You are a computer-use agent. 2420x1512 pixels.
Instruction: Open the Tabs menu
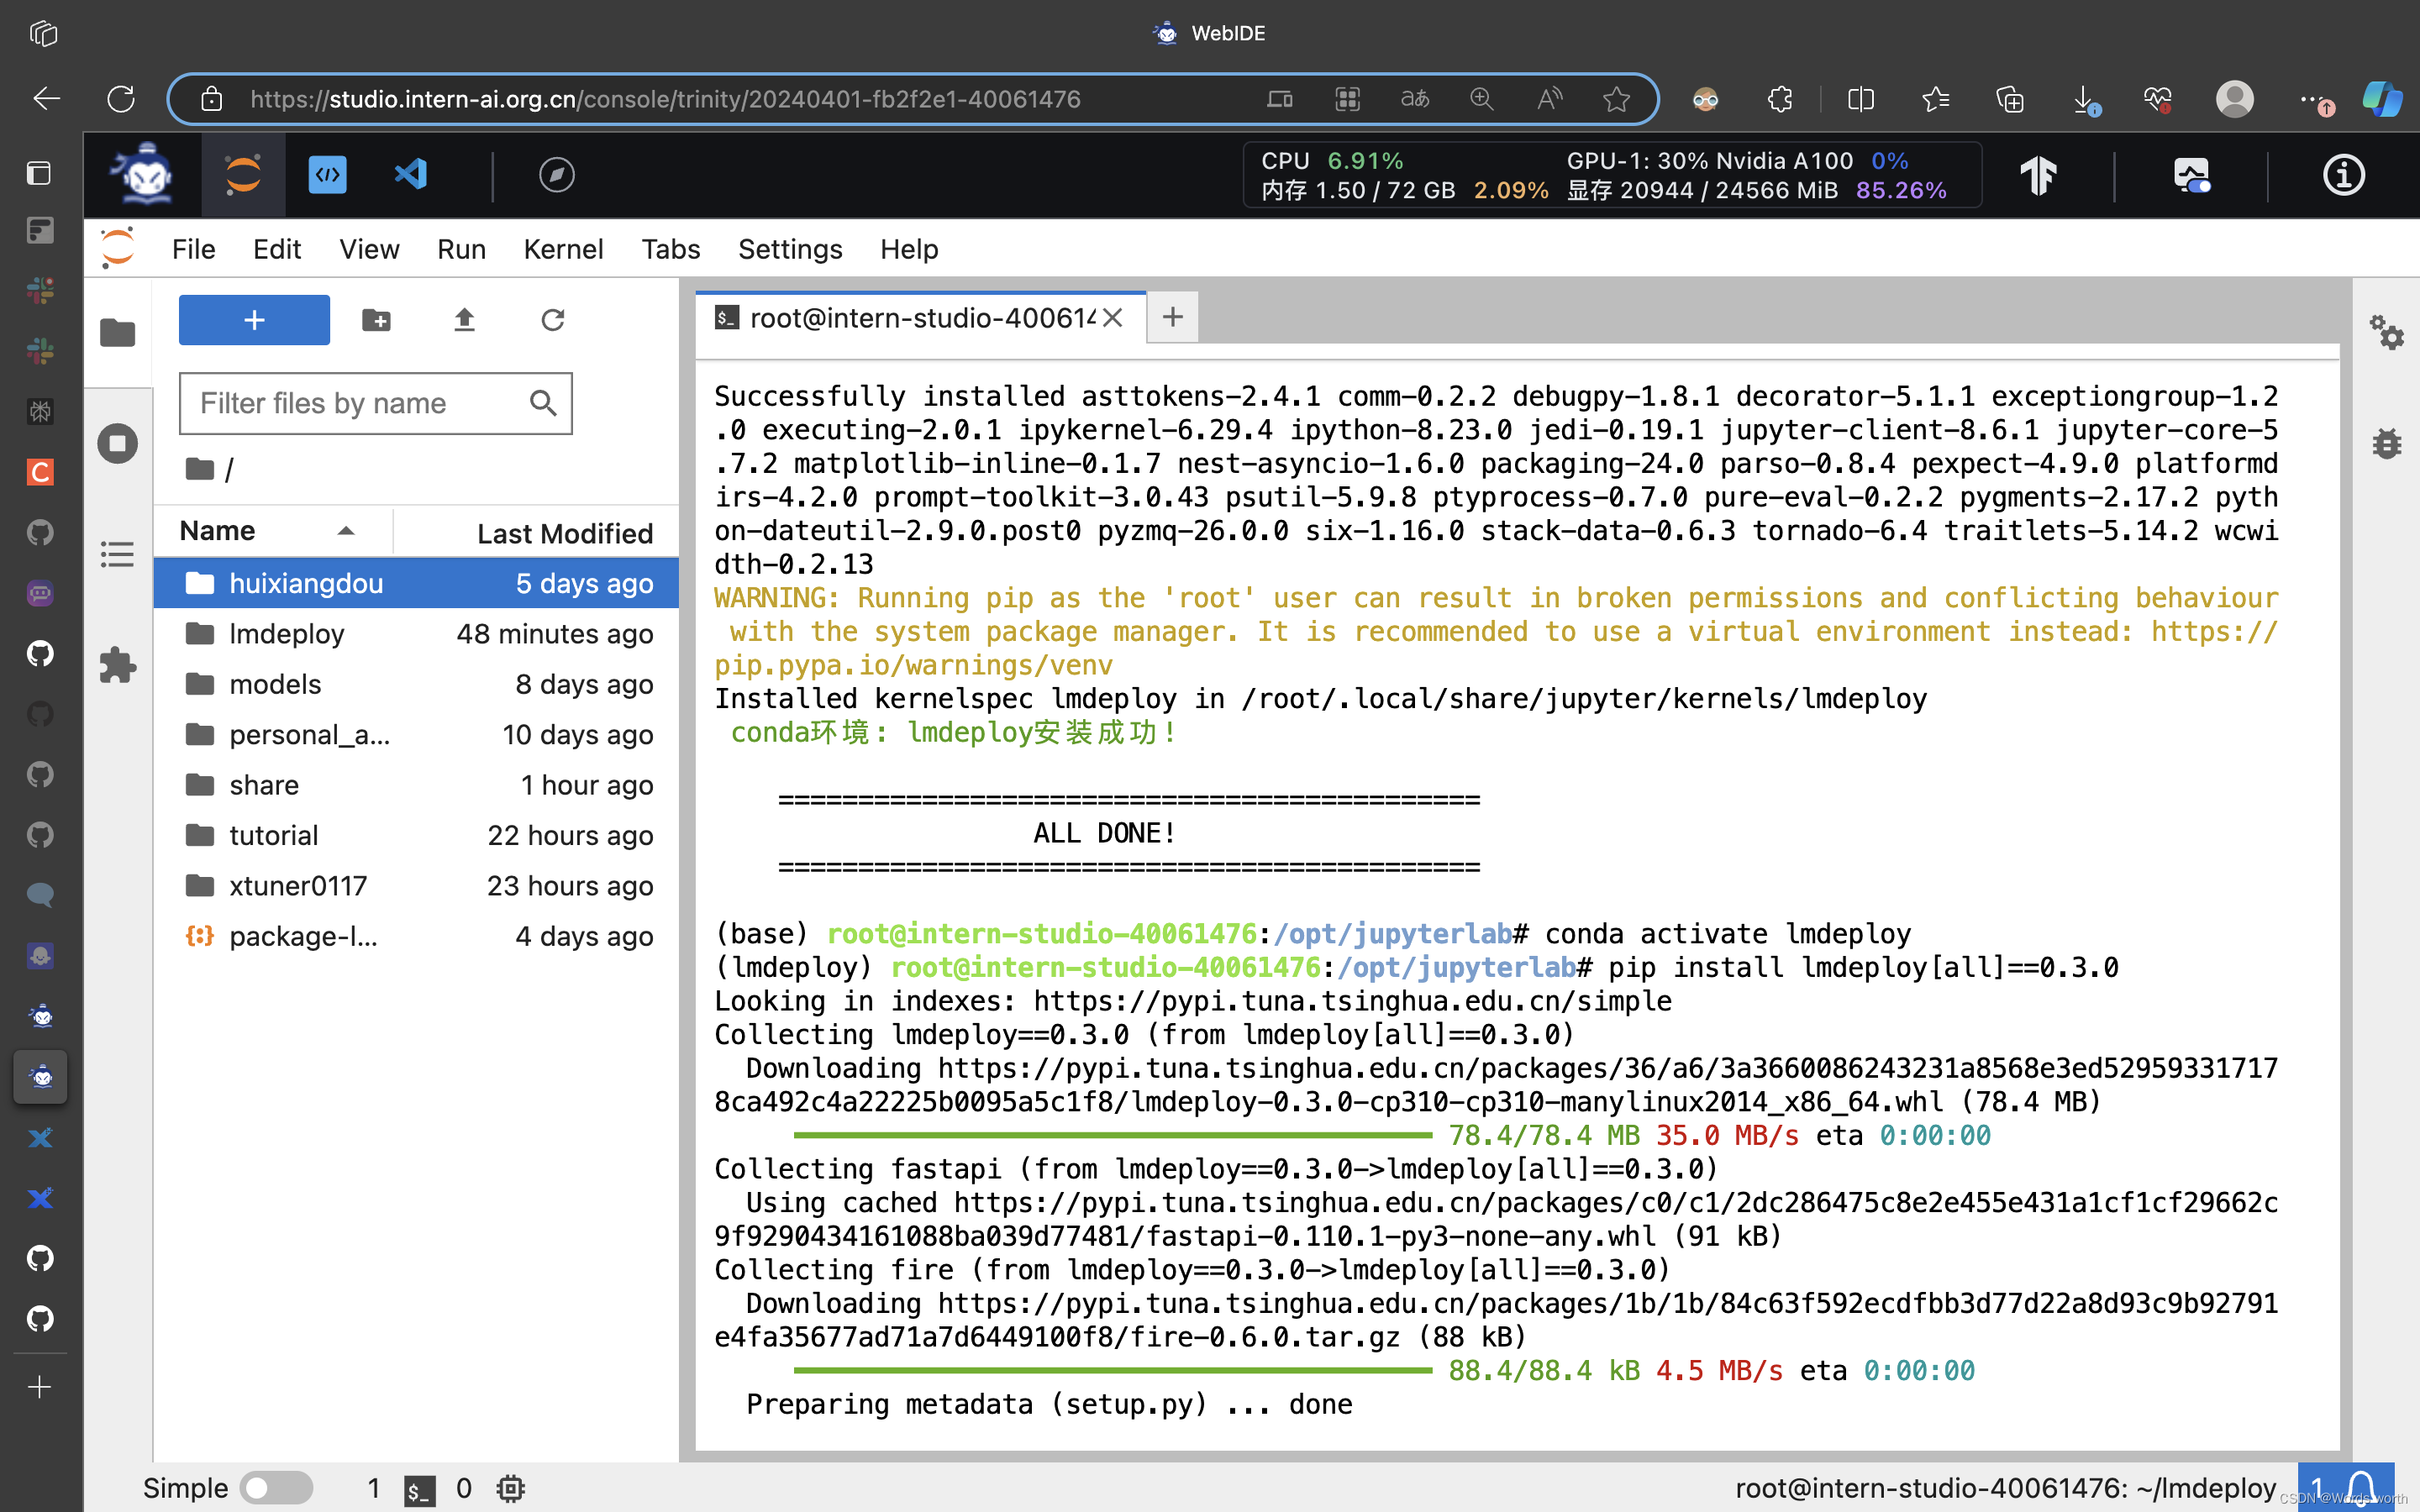point(670,249)
